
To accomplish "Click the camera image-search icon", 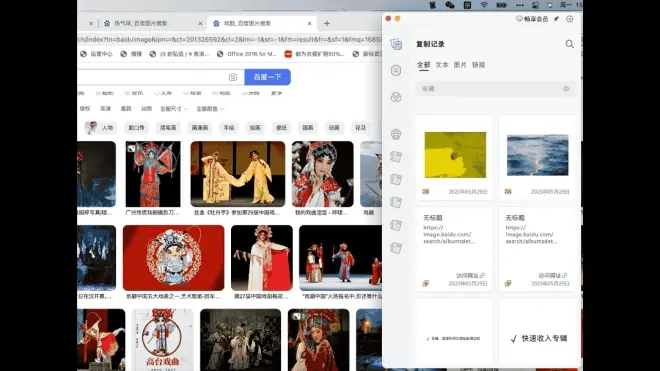I will tap(233, 77).
